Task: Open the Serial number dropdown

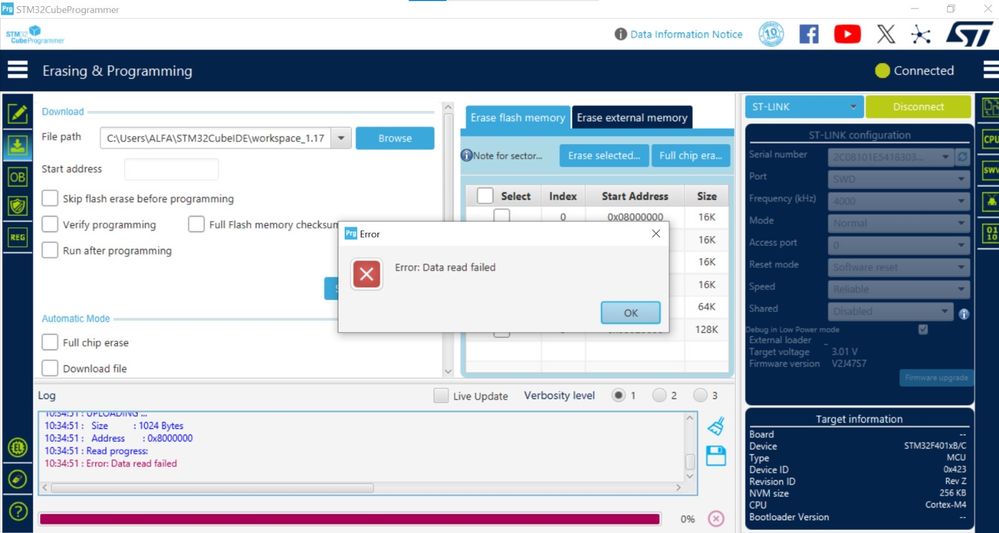Action: (x=891, y=156)
